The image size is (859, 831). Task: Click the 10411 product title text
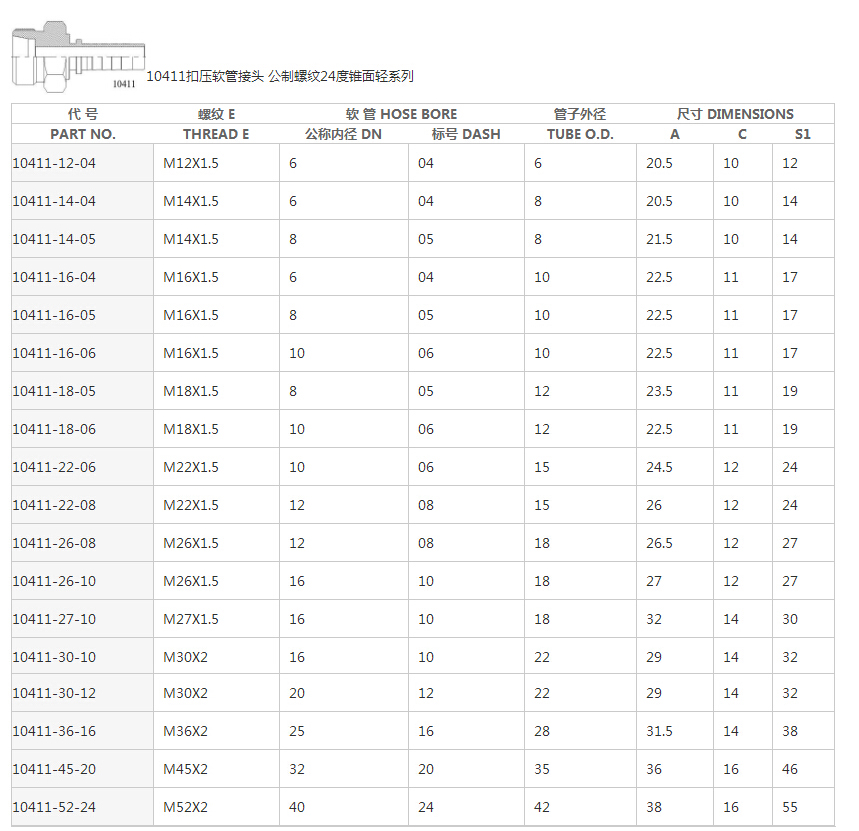[x=280, y=76]
